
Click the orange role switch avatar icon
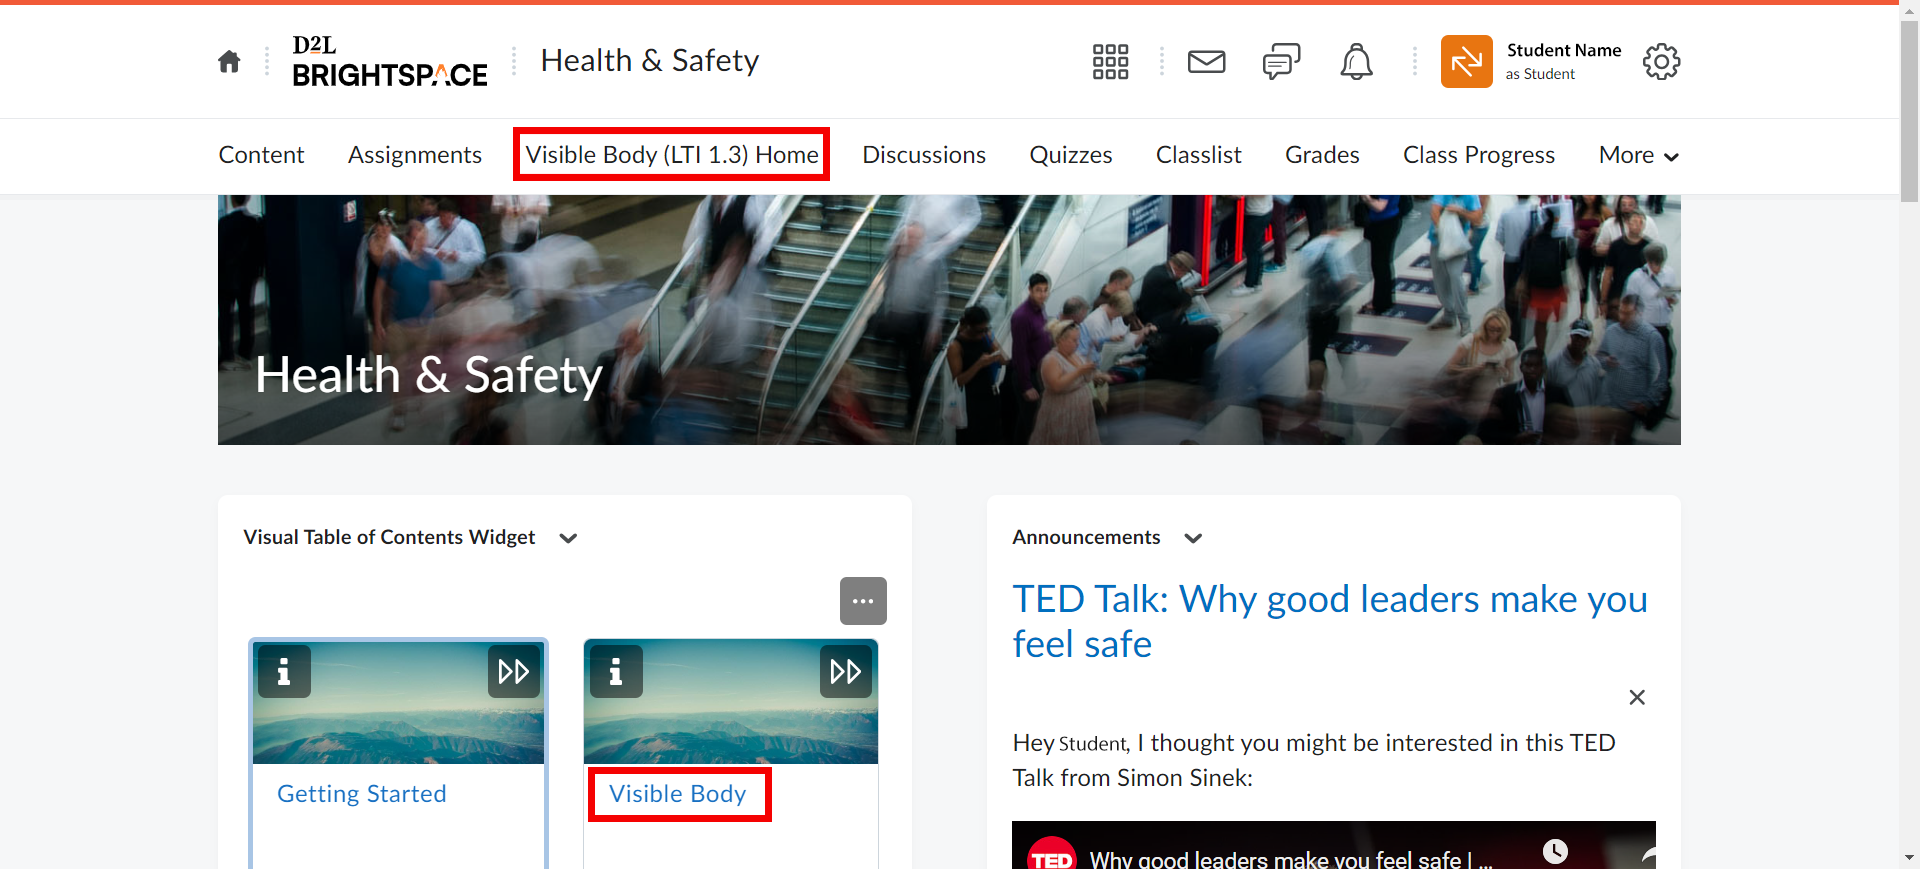point(1466,62)
